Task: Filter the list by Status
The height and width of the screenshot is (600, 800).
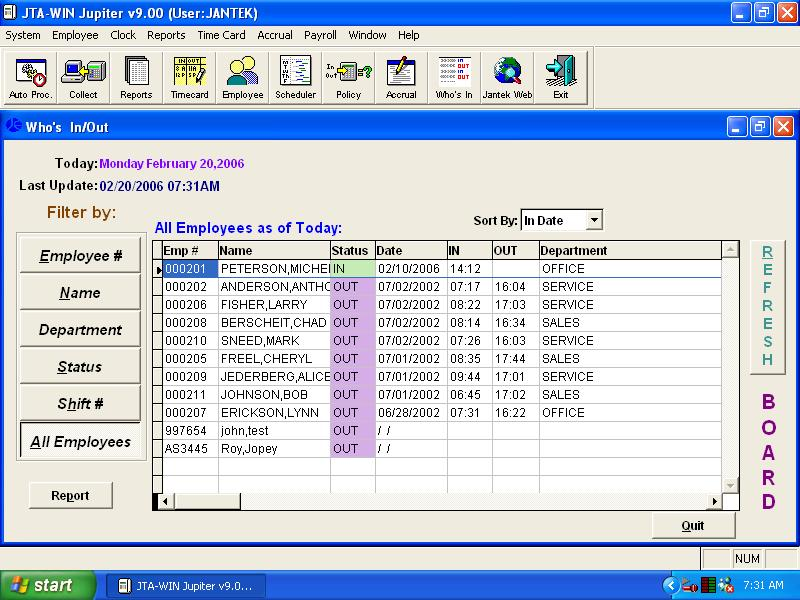Action: coord(79,366)
